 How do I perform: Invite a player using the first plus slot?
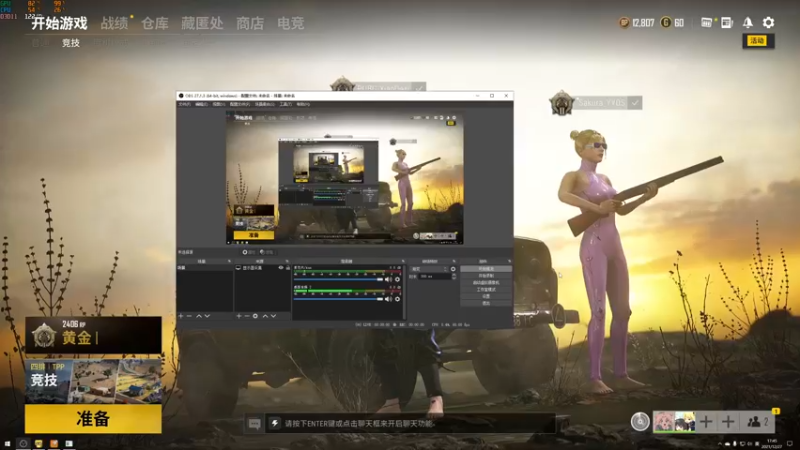pyautogui.click(x=706, y=422)
